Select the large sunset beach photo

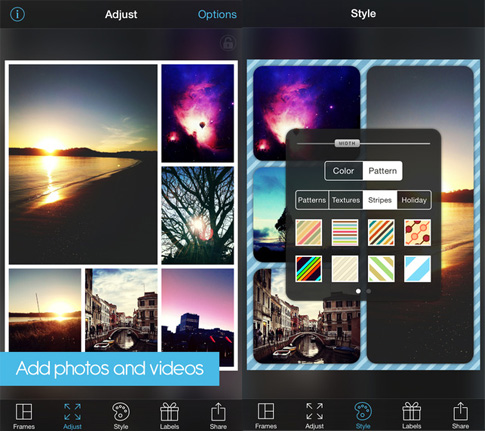[83, 164]
